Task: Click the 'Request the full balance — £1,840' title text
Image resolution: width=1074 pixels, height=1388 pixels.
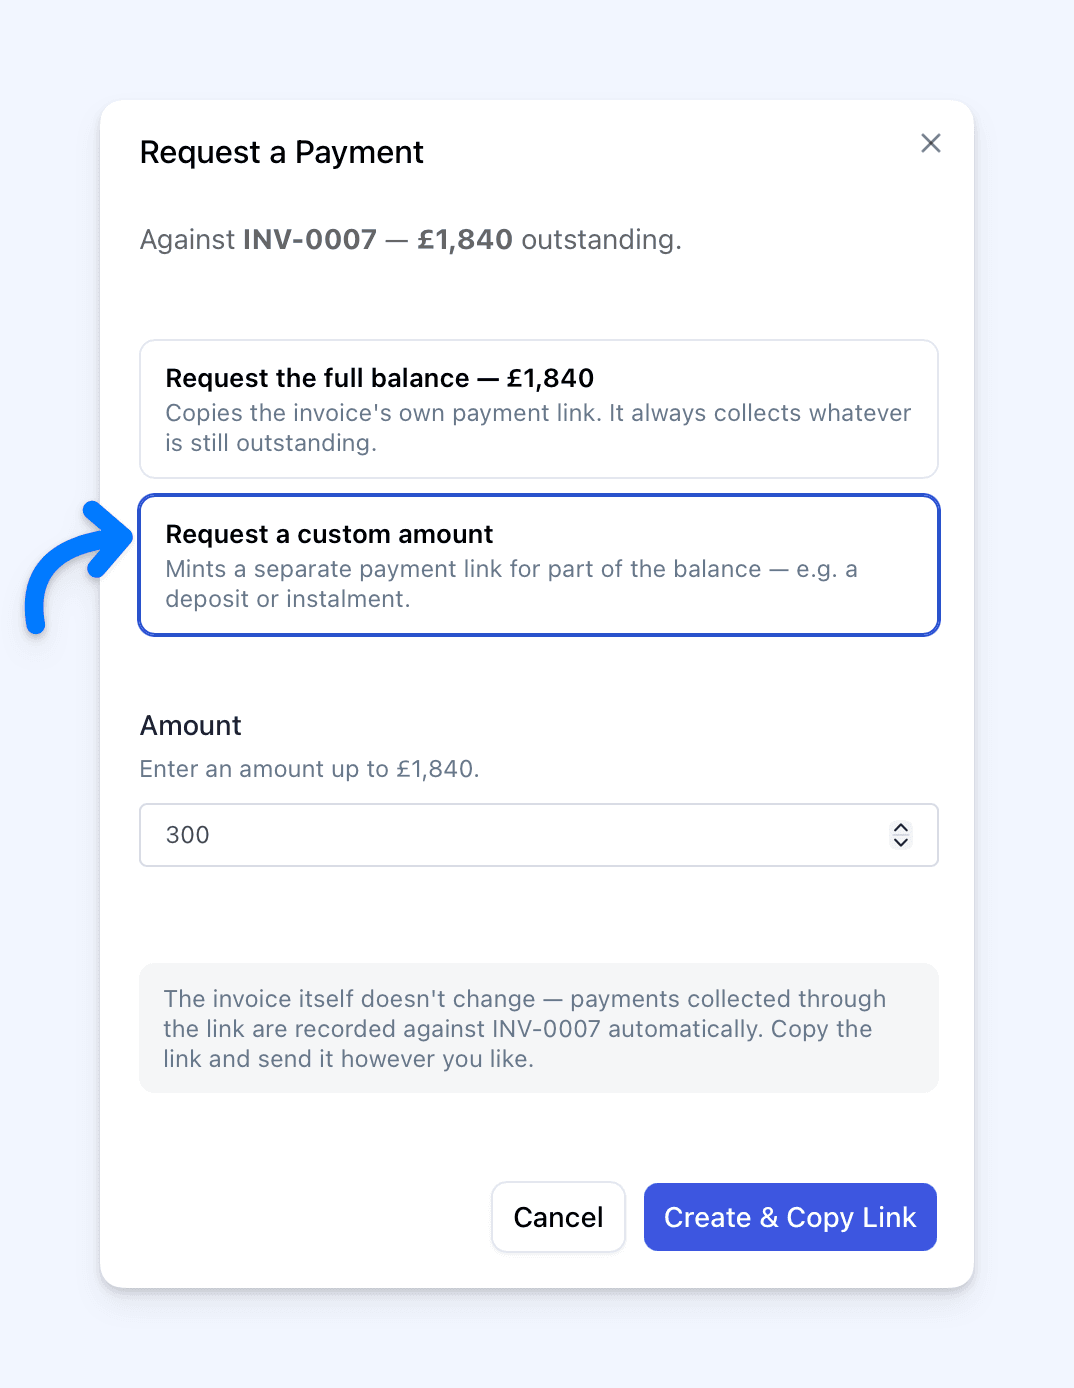Action: pos(380,378)
